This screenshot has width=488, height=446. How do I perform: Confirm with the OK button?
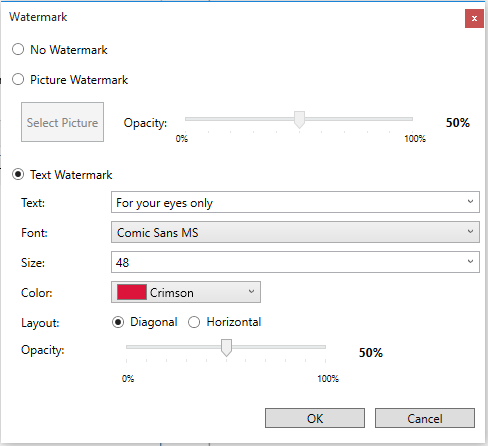click(x=315, y=418)
